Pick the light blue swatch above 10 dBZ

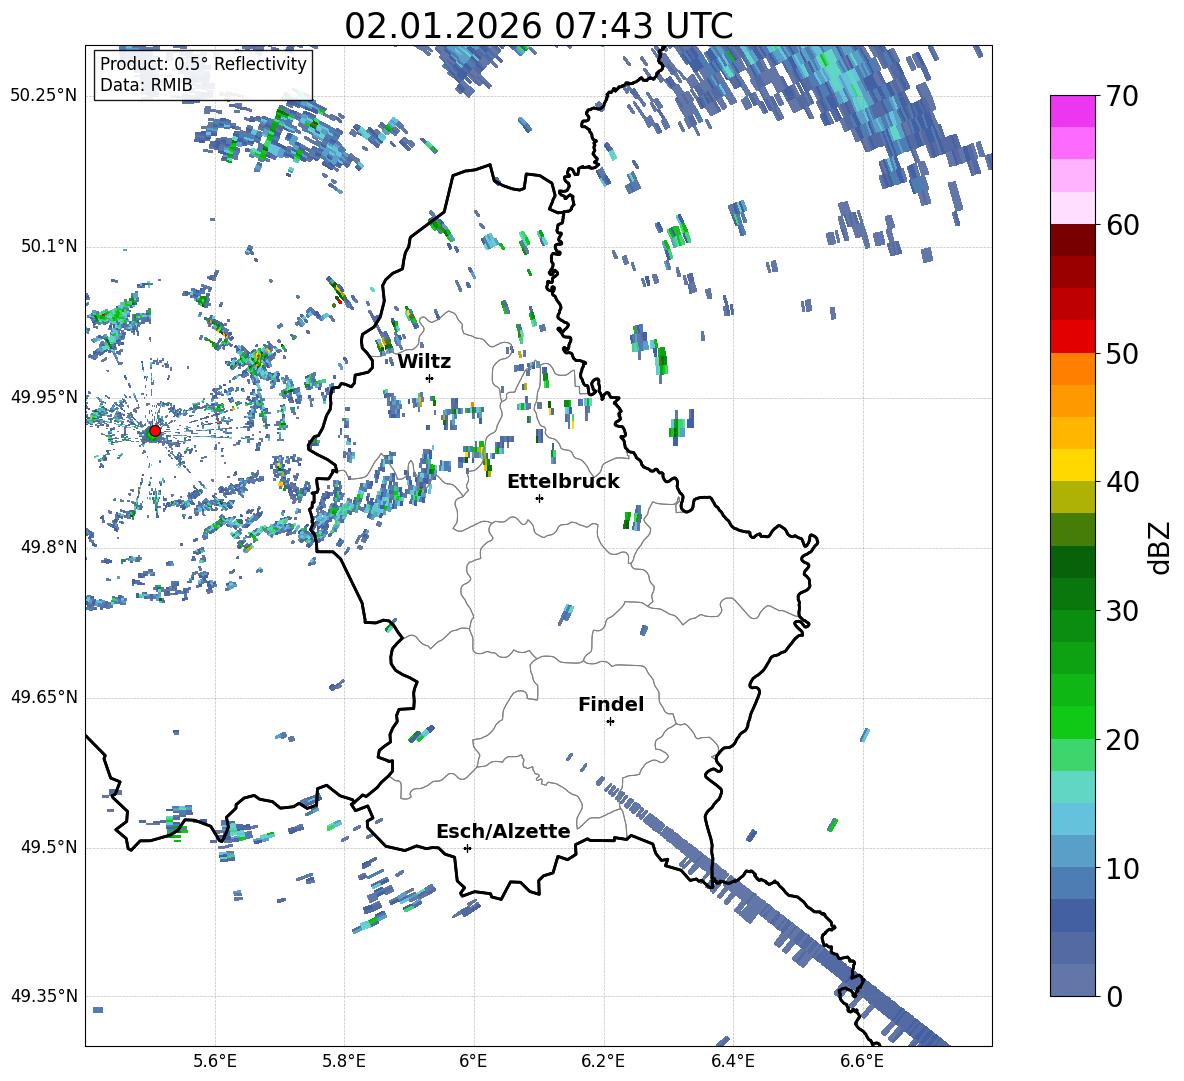coord(1072,819)
